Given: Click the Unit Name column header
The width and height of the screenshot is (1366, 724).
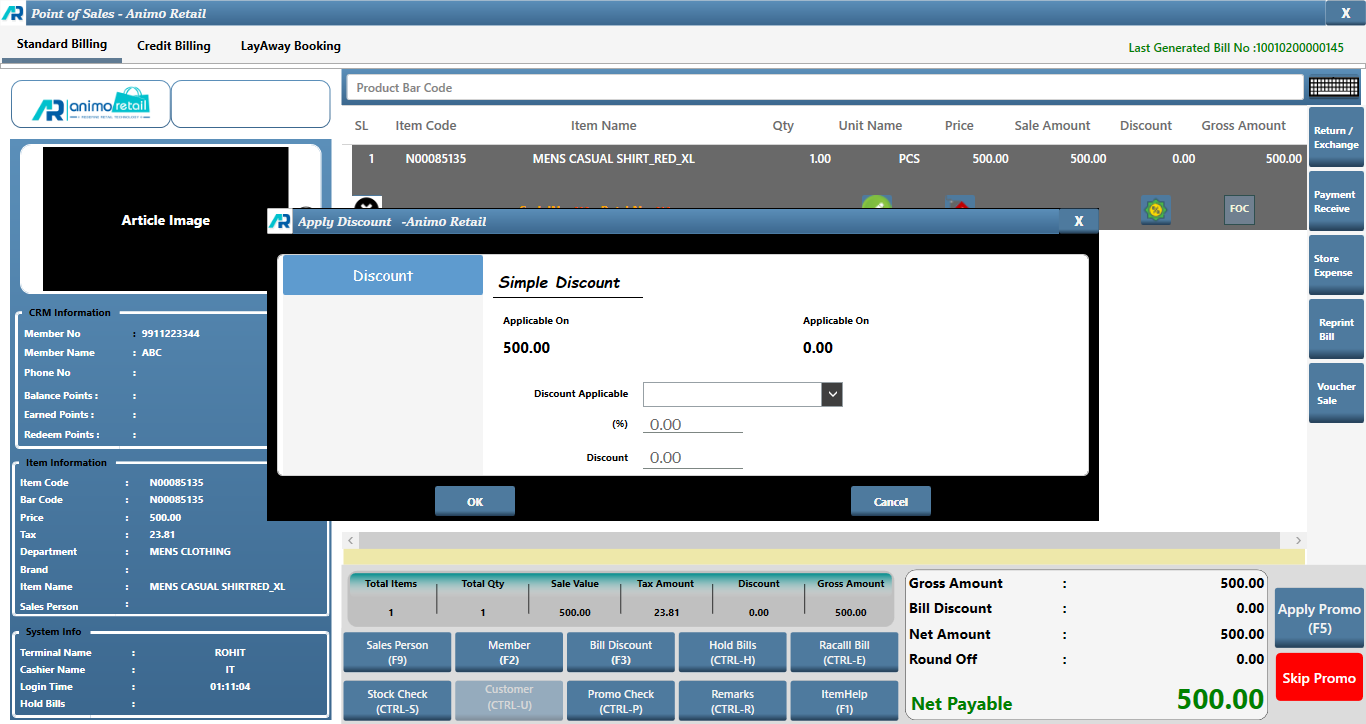Looking at the screenshot, I should coord(870,126).
